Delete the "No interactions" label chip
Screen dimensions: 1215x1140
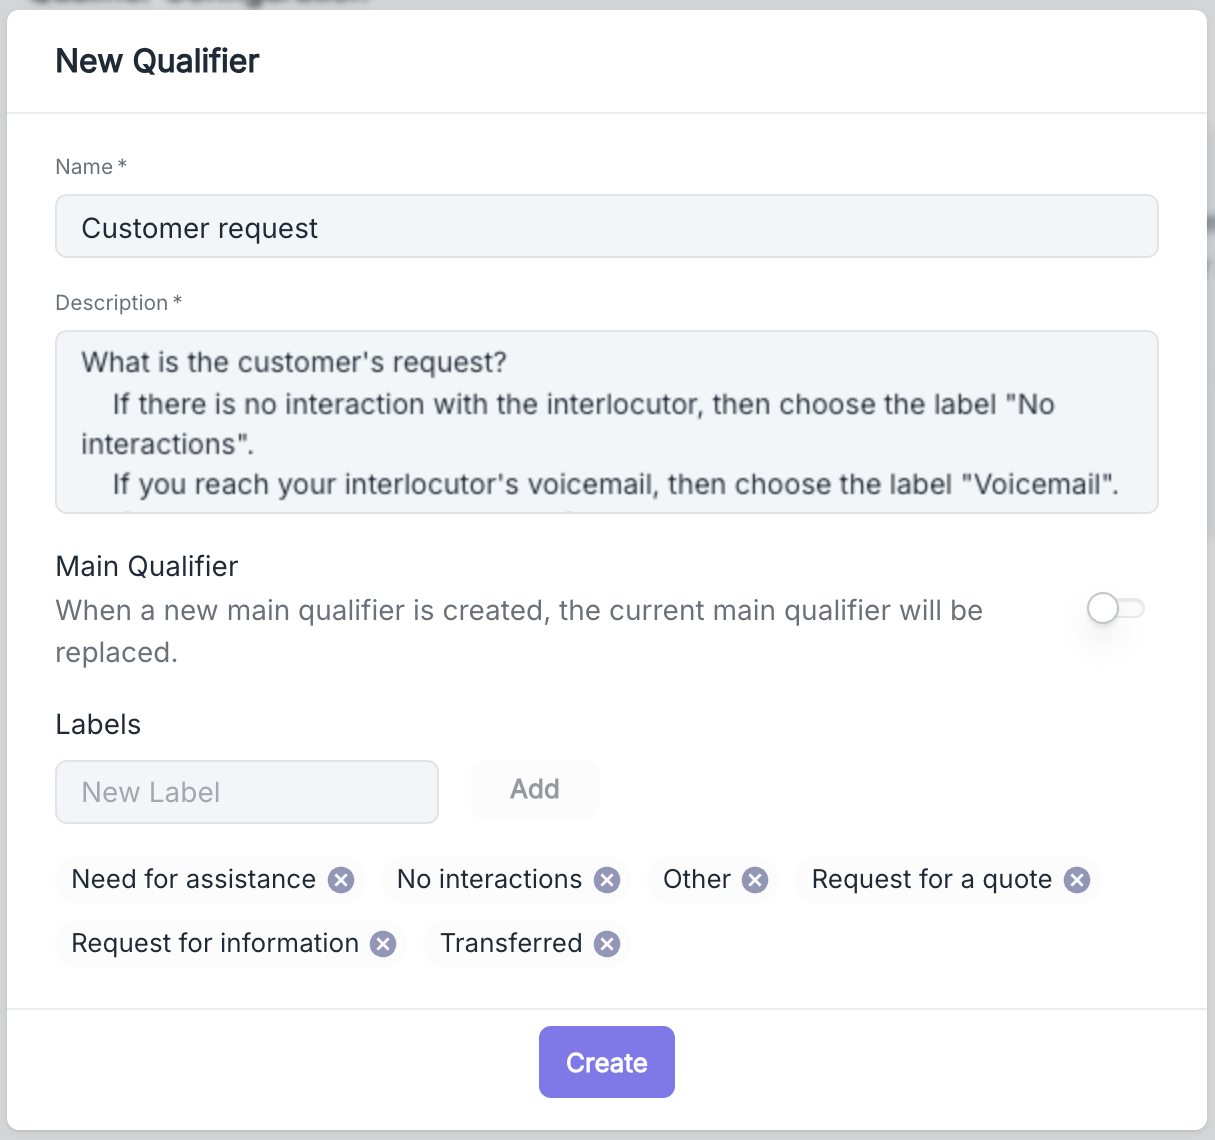[x=607, y=880]
